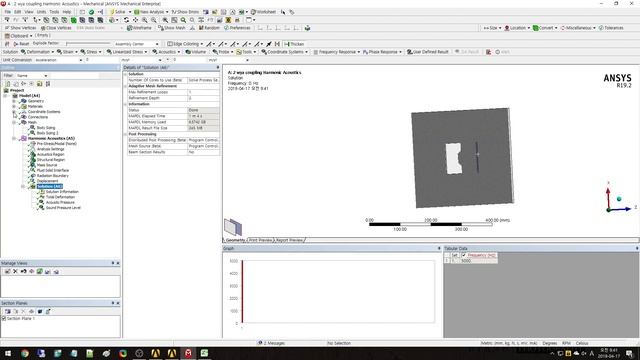Image resolution: width=640 pixels, height=360 pixels.
Task: Click the Show Errors button
Action: (x=185, y=12)
